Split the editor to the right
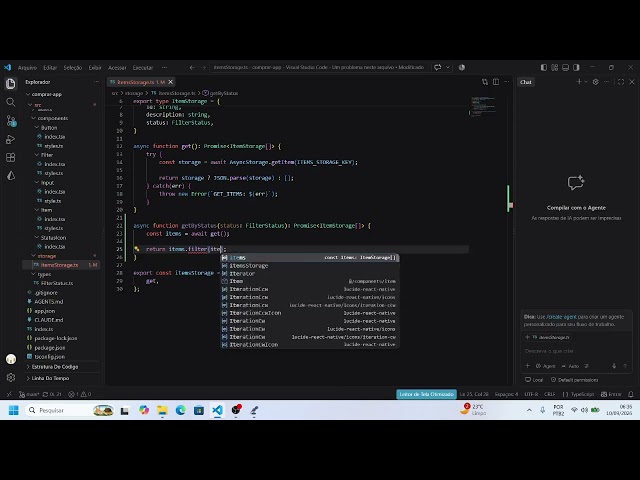 (x=496, y=82)
